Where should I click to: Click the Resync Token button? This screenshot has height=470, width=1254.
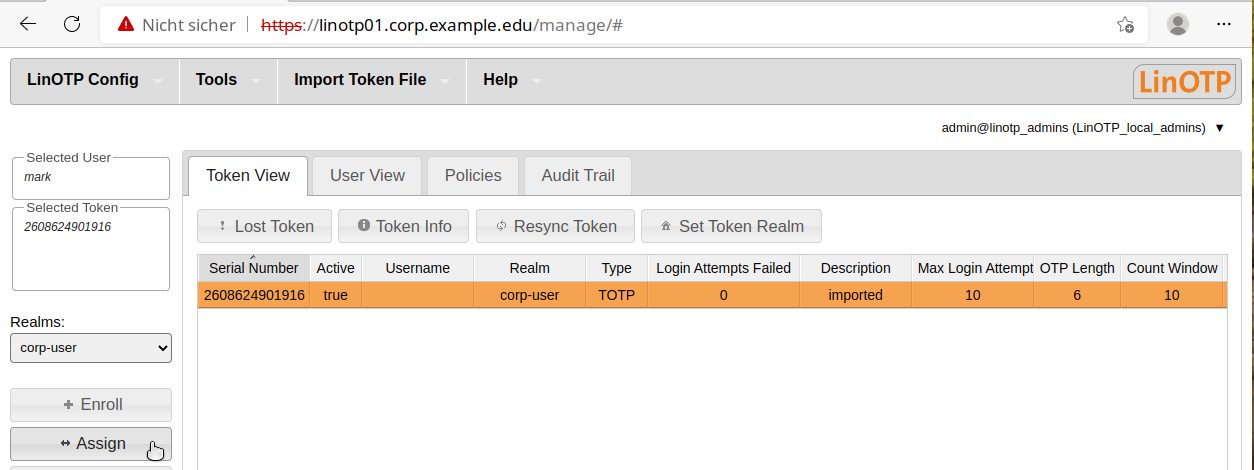[555, 226]
